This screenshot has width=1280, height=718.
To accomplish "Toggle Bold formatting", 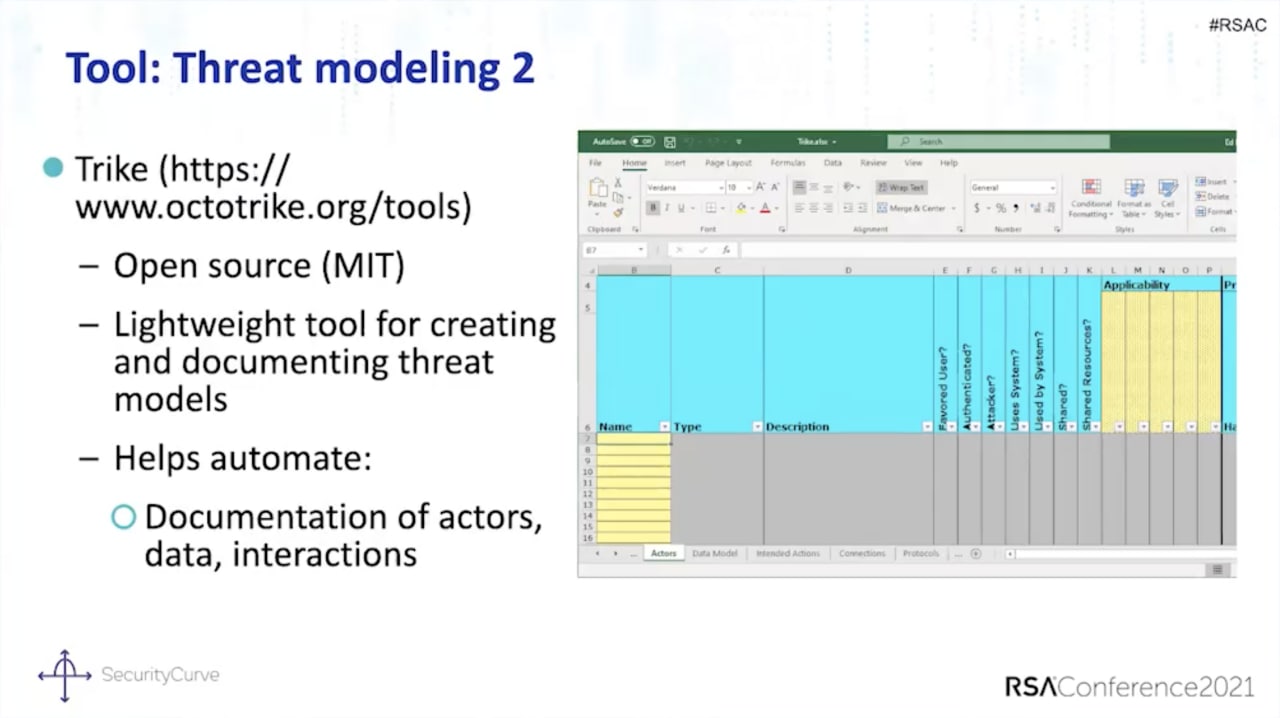I will click(x=653, y=207).
